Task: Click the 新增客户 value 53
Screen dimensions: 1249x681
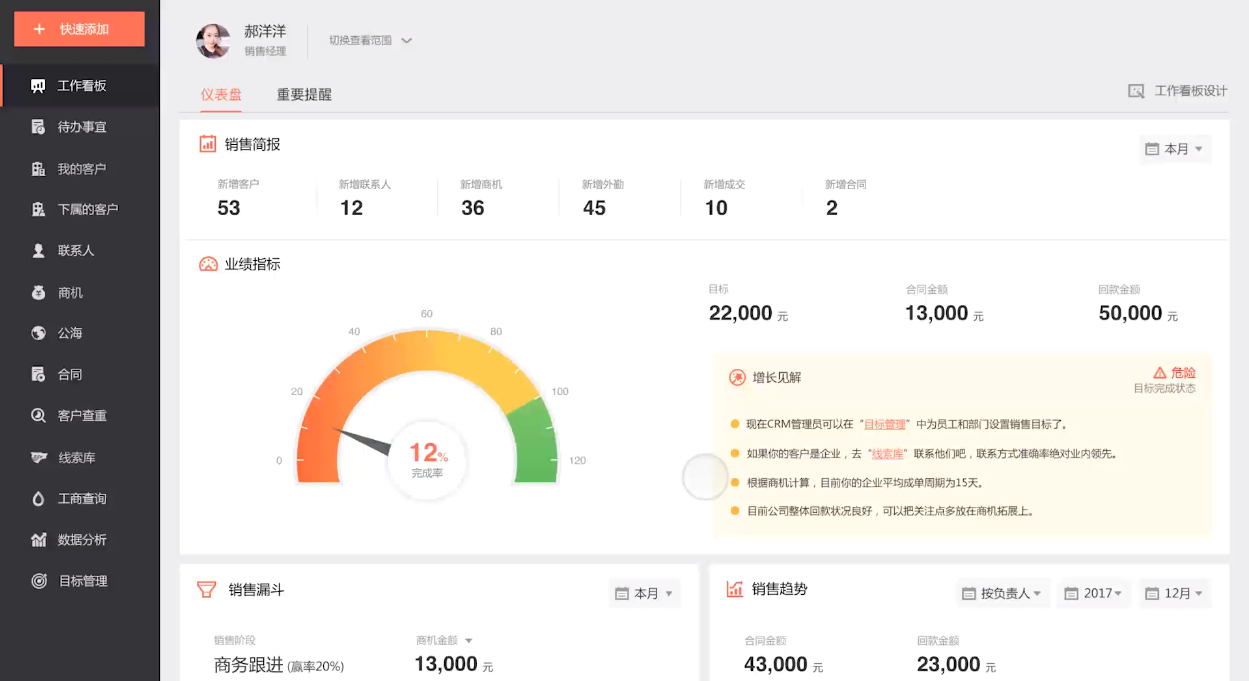Action: (229, 208)
